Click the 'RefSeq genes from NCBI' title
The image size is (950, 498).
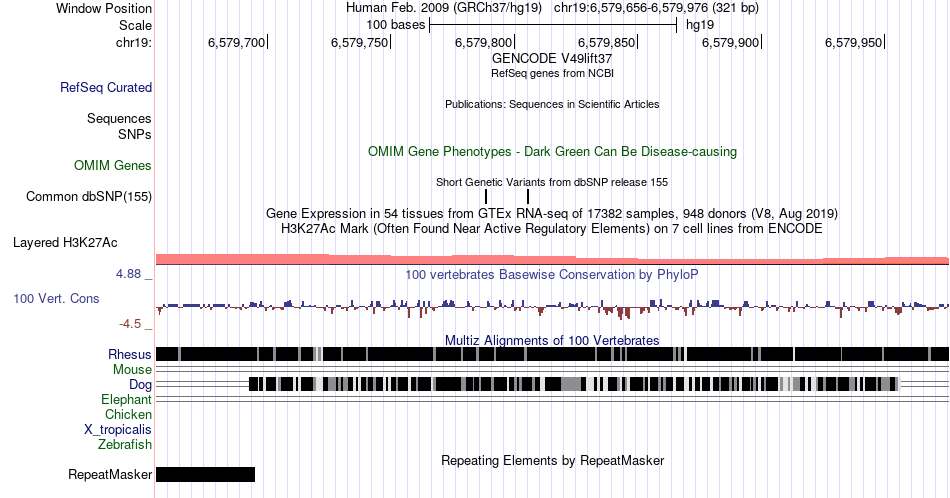tap(552, 73)
